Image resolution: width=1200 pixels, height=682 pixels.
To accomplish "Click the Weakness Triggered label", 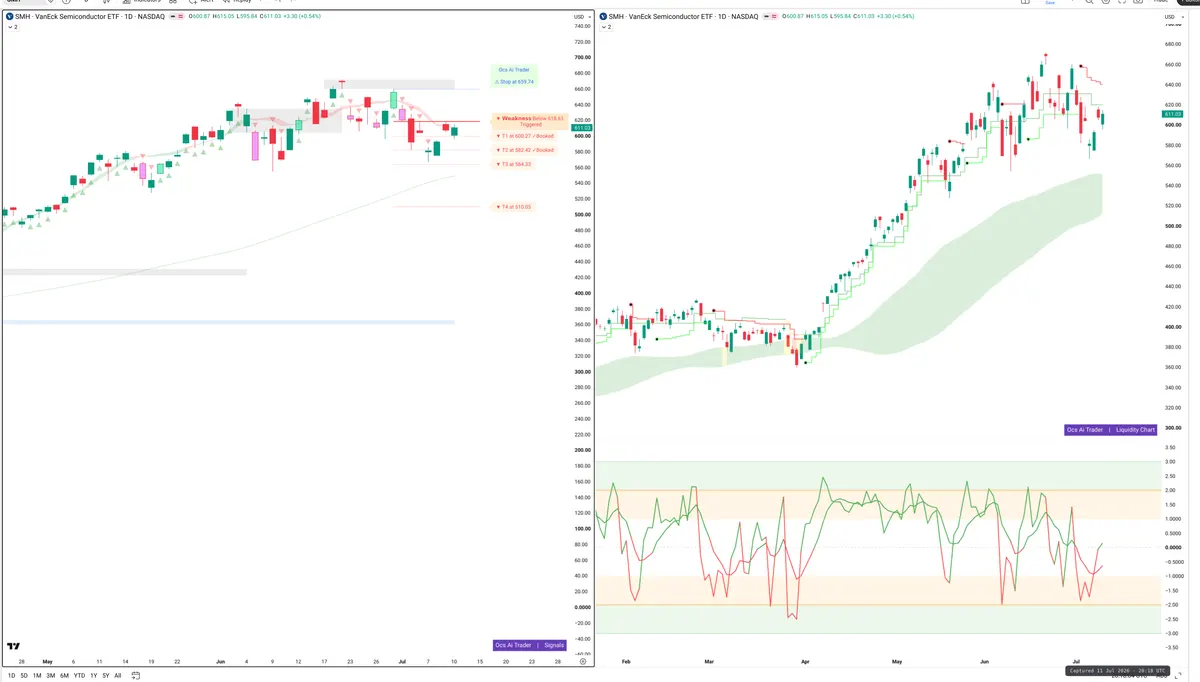I will 532,121.
